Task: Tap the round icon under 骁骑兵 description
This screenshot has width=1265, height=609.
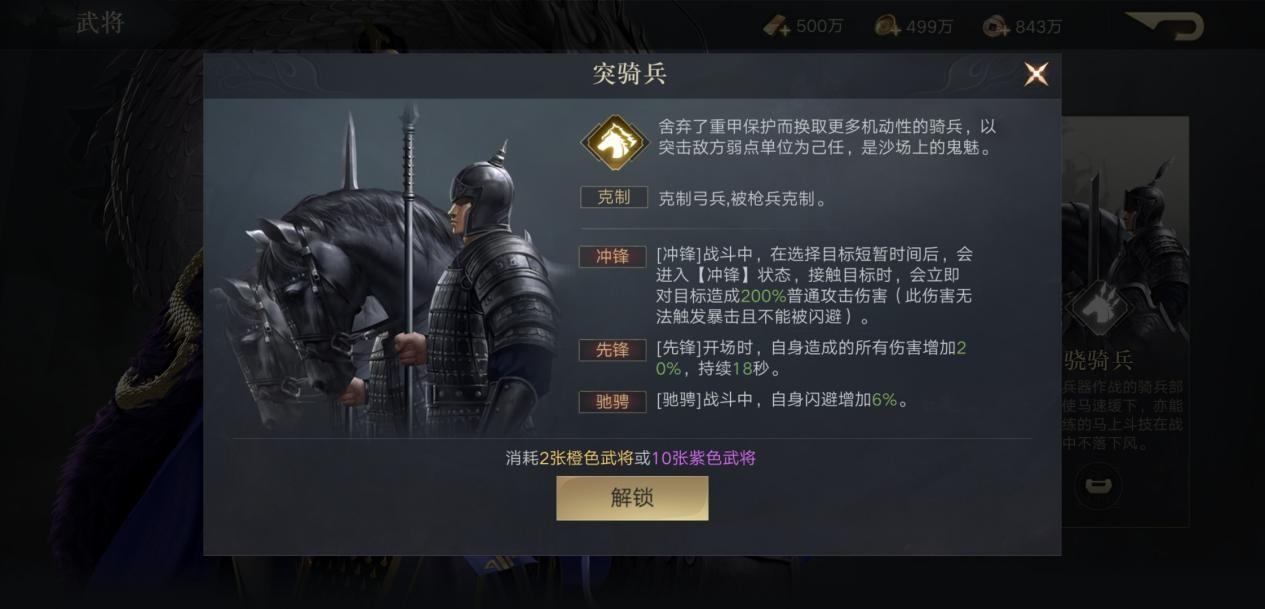Action: (1098, 486)
